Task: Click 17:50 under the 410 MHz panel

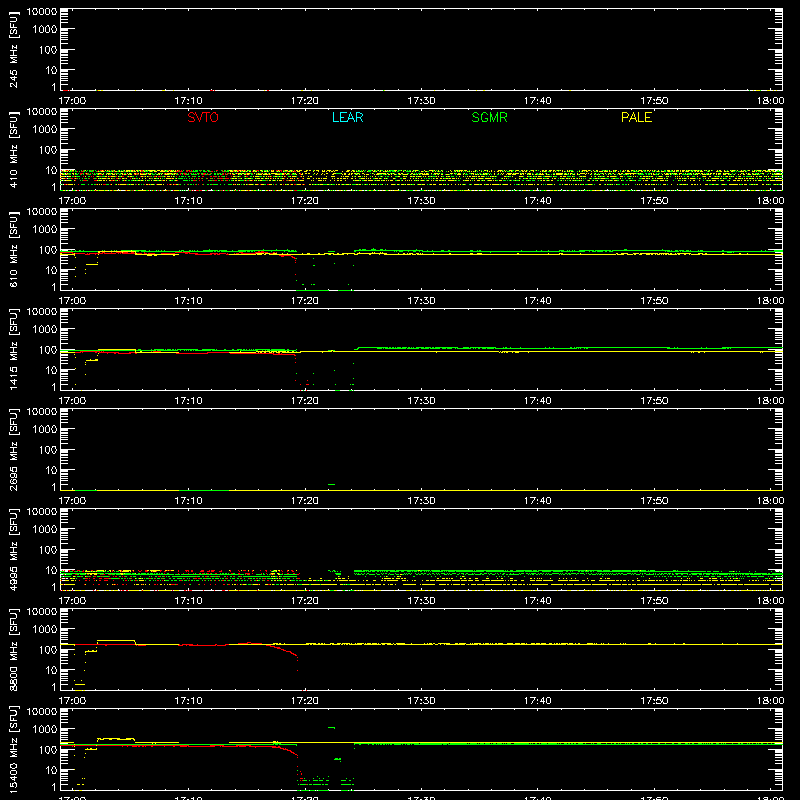Action: 654,201
